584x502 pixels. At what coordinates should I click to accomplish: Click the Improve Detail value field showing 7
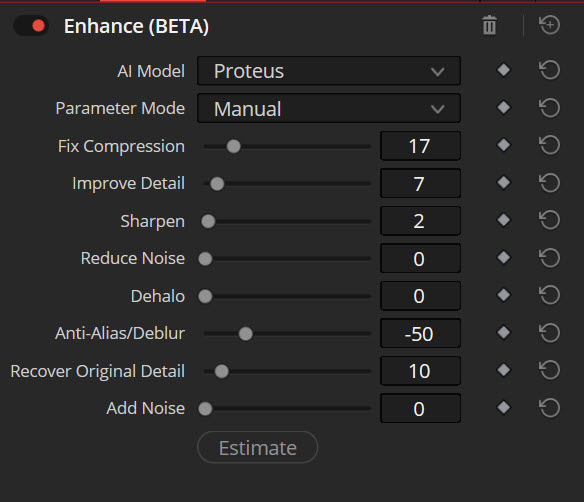pos(420,183)
